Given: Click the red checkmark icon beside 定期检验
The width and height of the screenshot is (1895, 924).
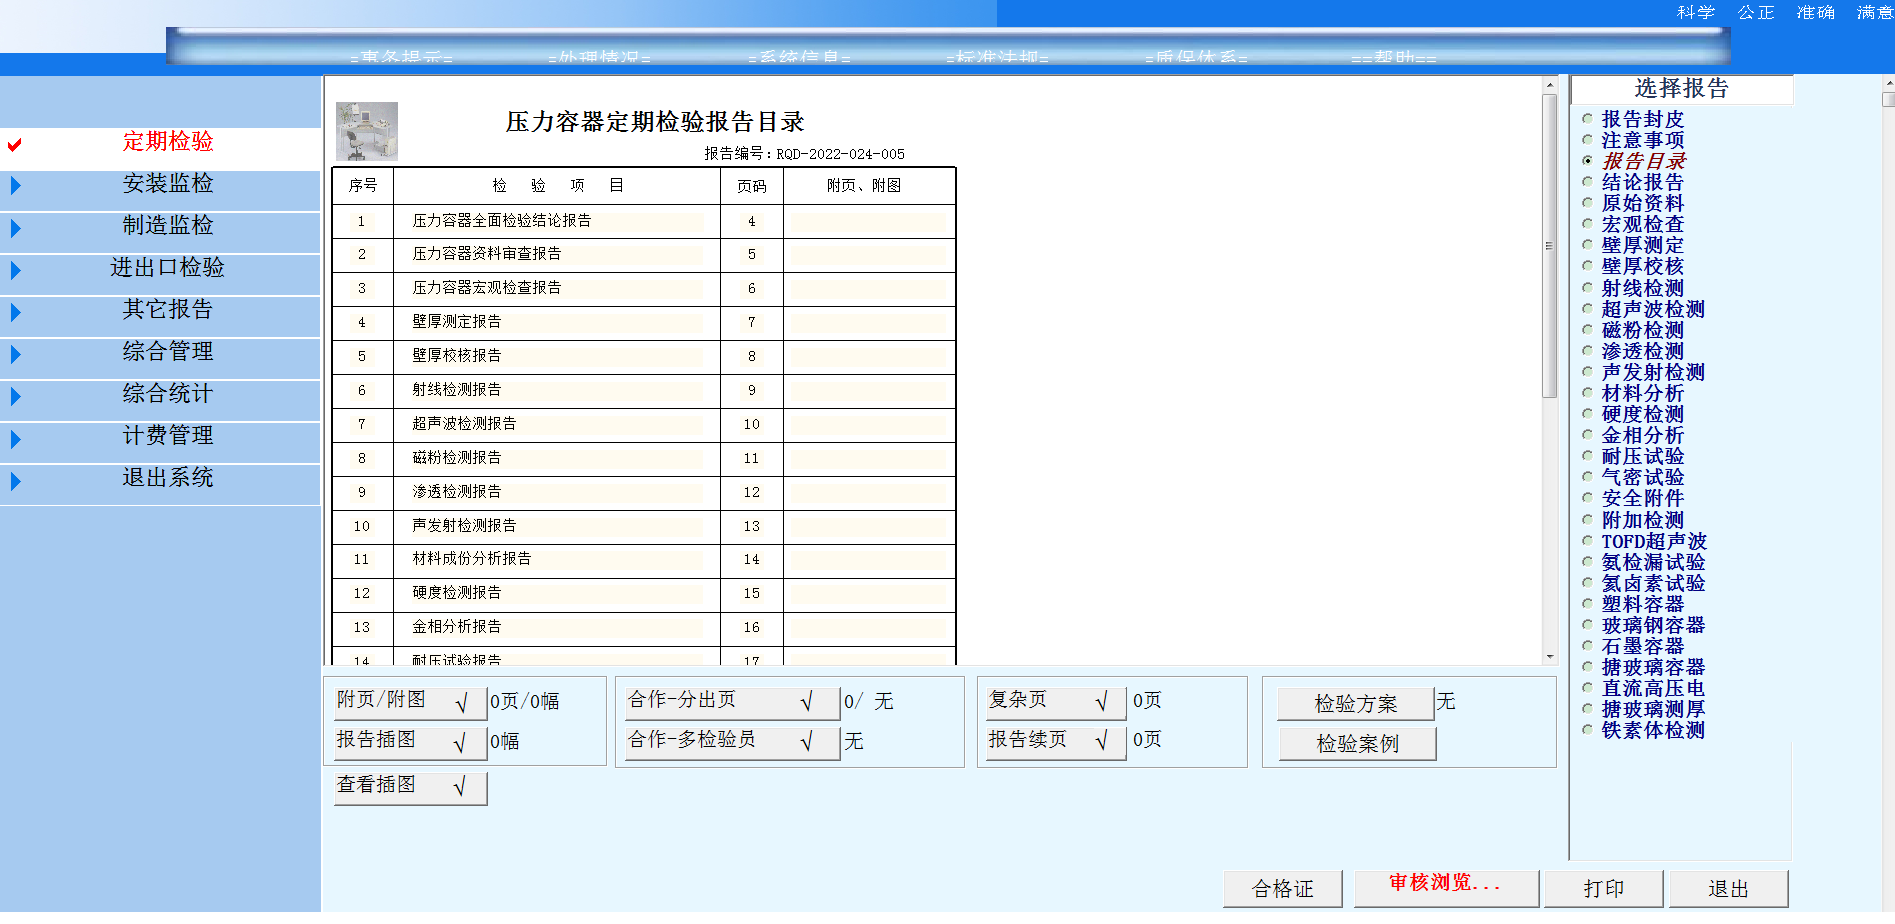Looking at the screenshot, I should click(x=13, y=144).
